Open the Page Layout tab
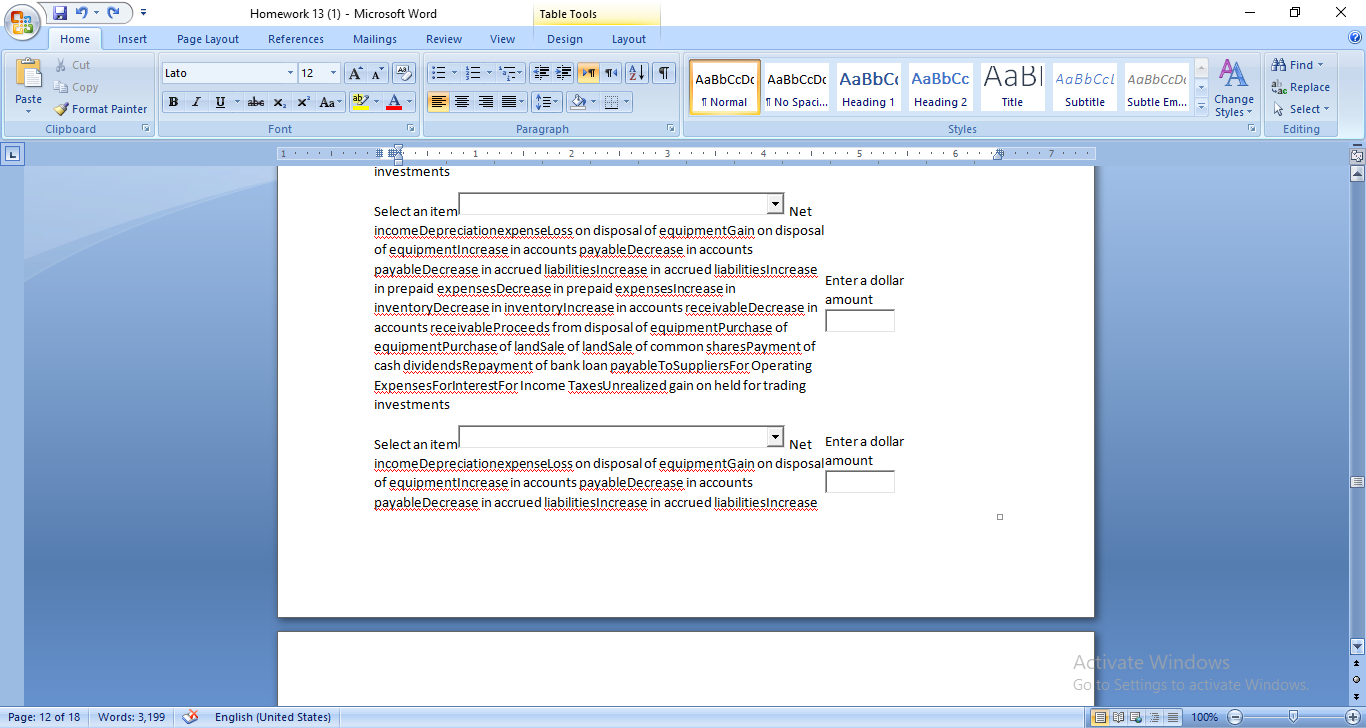The height and width of the screenshot is (728, 1366). 208,39
